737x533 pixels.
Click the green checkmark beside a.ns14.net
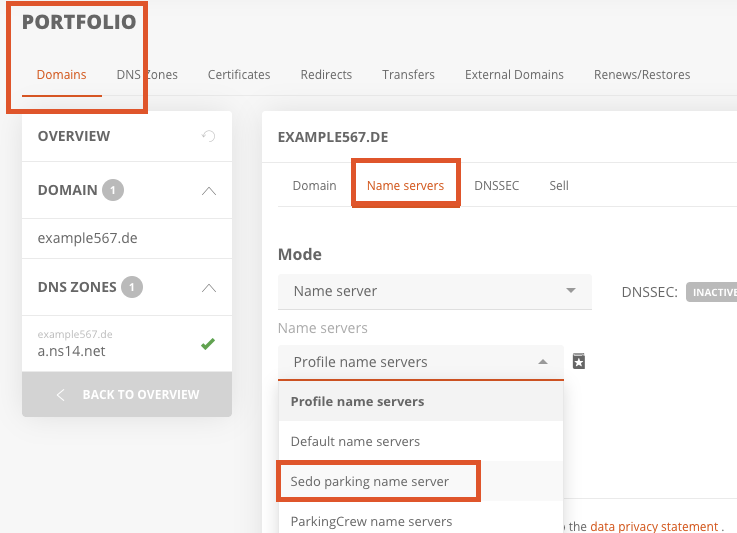click(x=208, y=344)
